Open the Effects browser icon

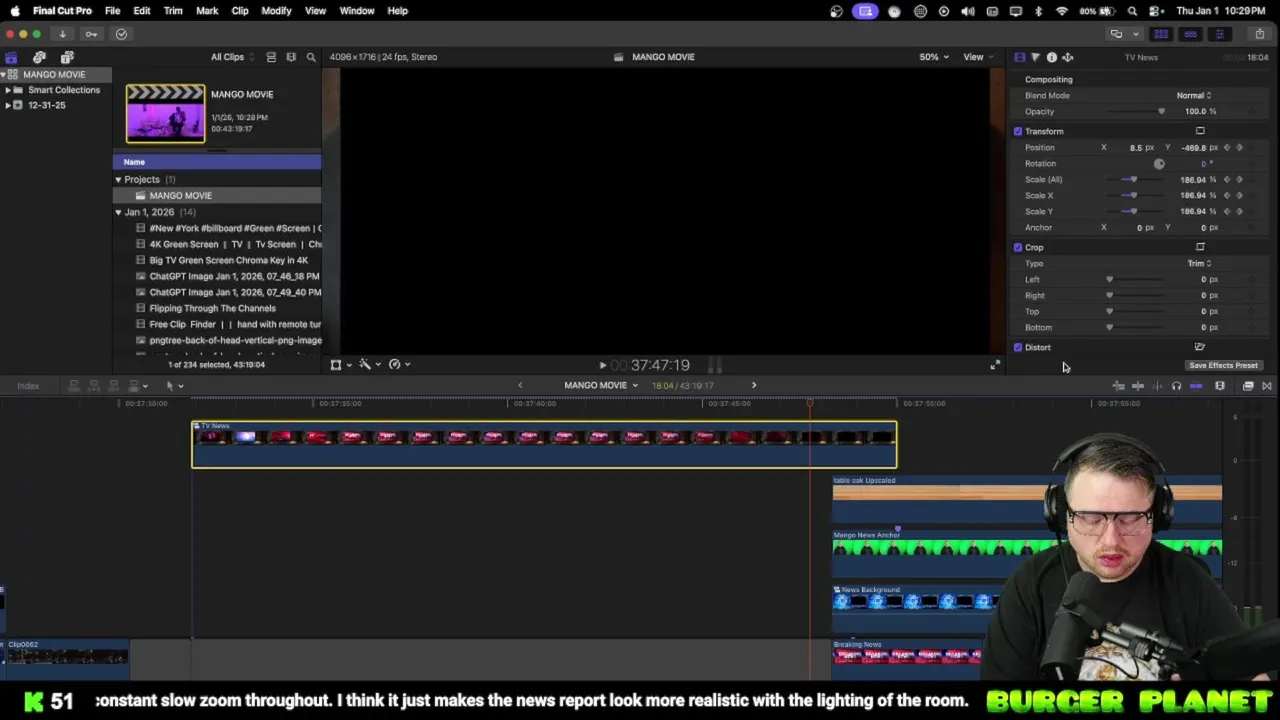[x=1248, y=386]
